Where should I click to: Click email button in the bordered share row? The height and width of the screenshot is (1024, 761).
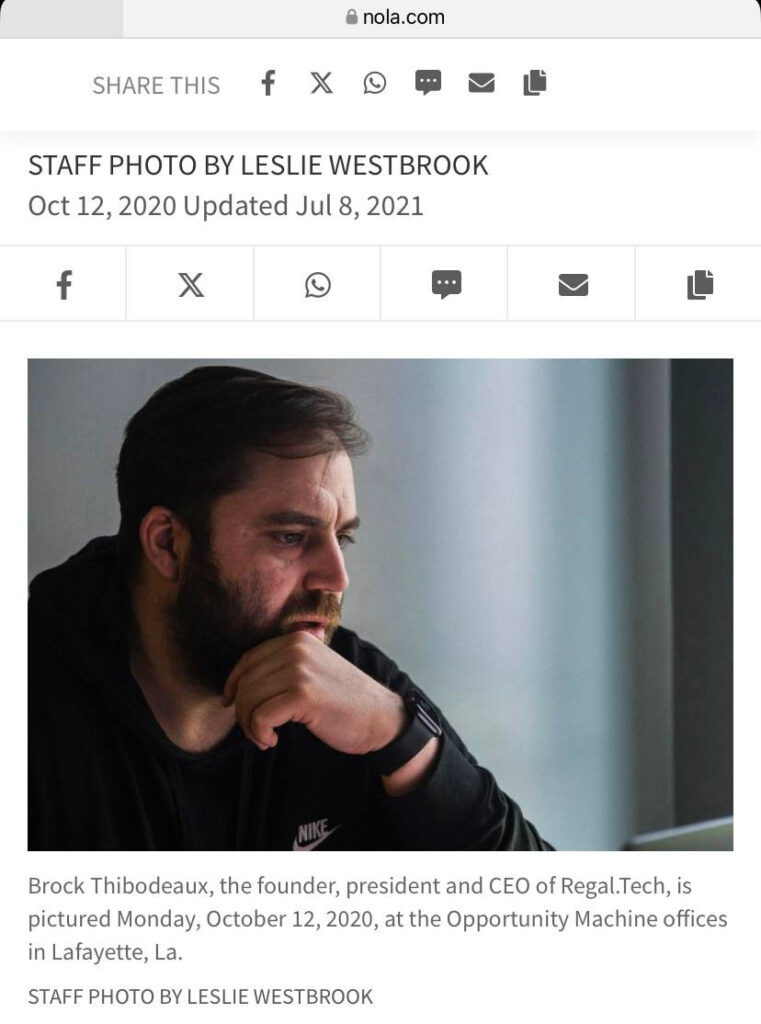tap(572, 284)
